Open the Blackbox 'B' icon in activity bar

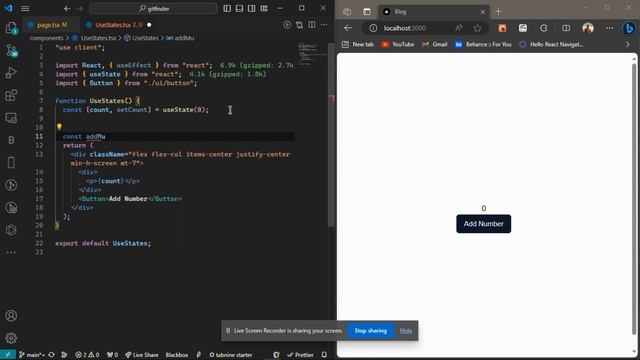click(11, 140)
